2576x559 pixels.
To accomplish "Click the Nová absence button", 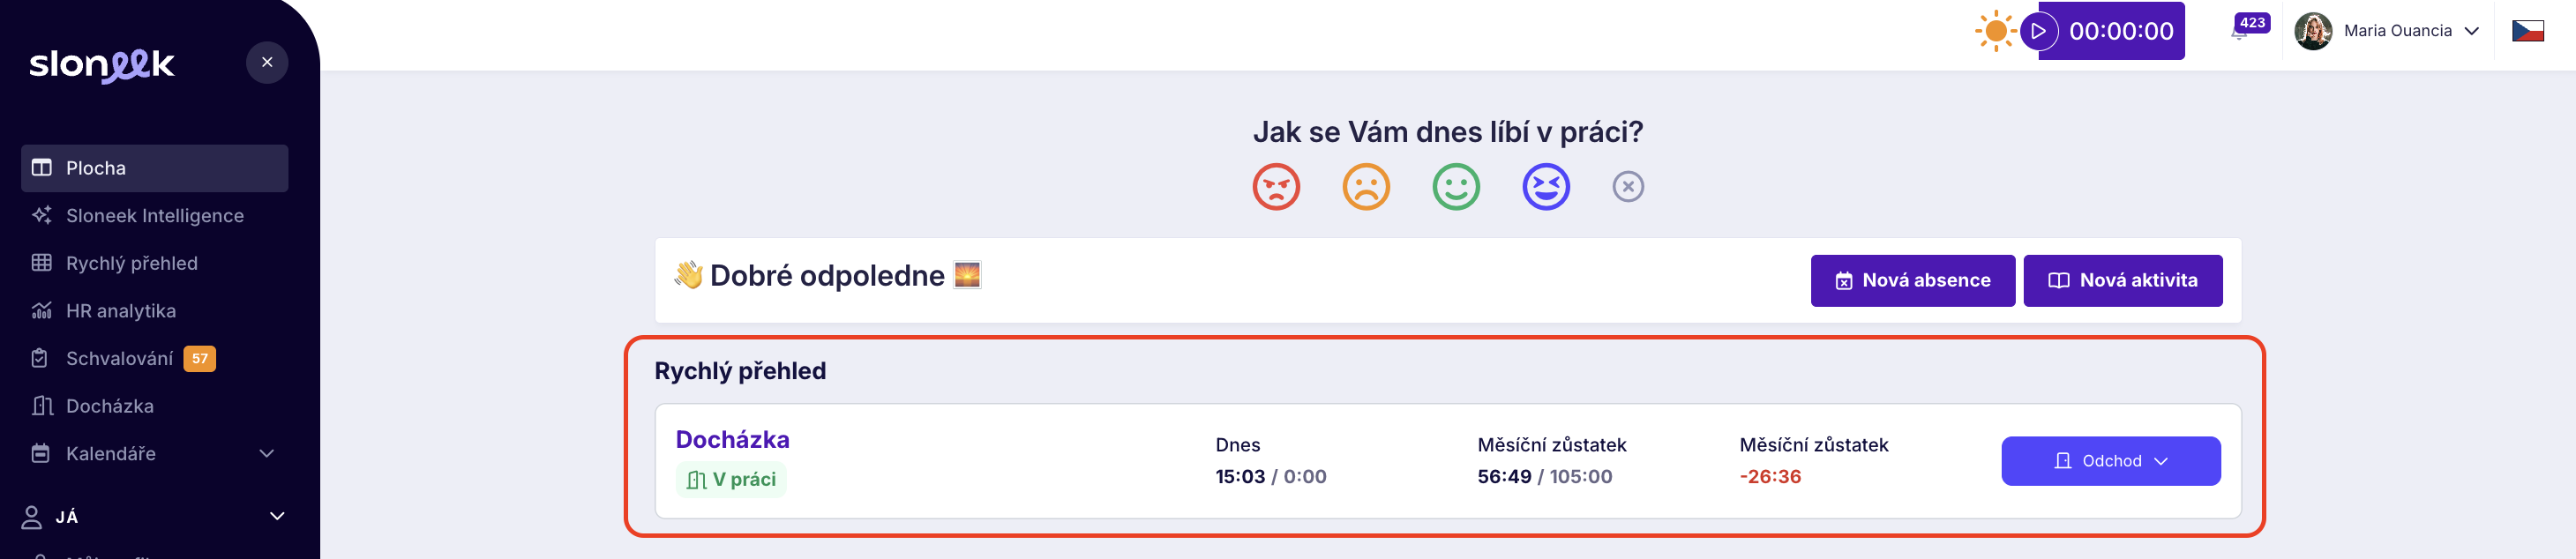I will point(1912,281).
